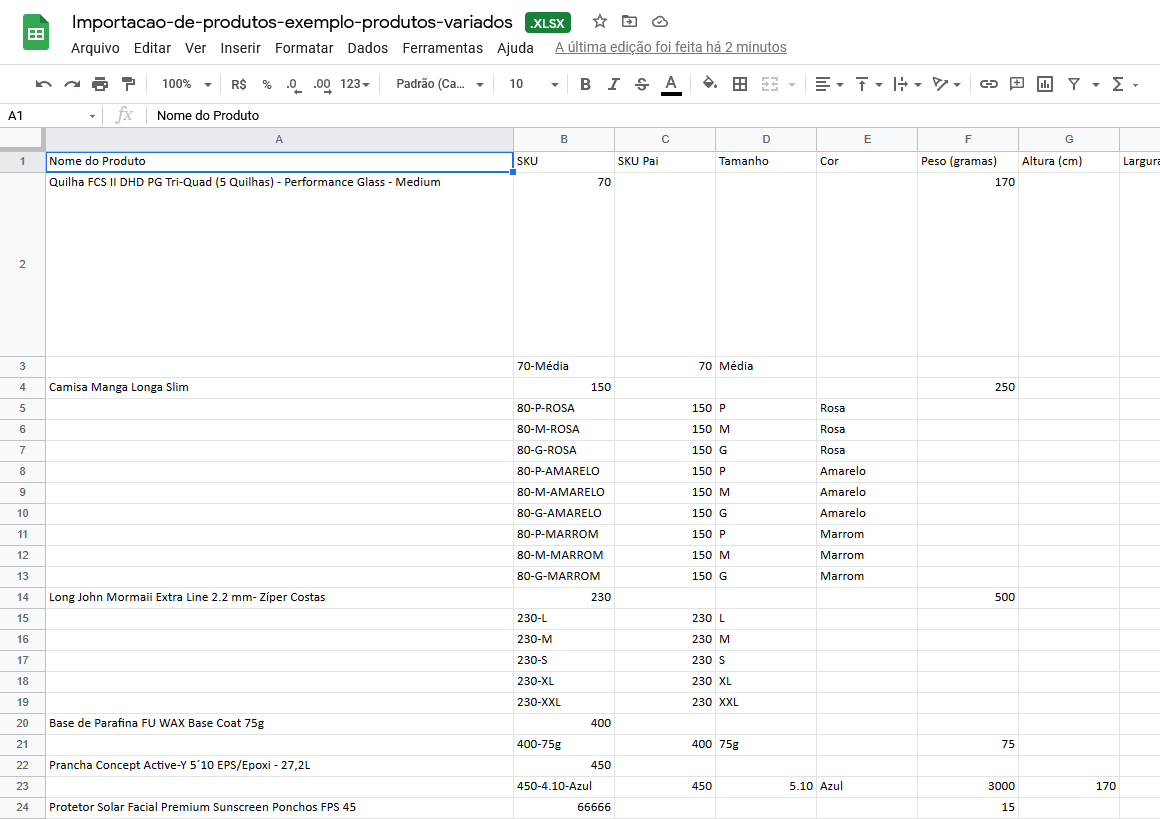Open text wrapping dropdown

click(x=907, y=84)
